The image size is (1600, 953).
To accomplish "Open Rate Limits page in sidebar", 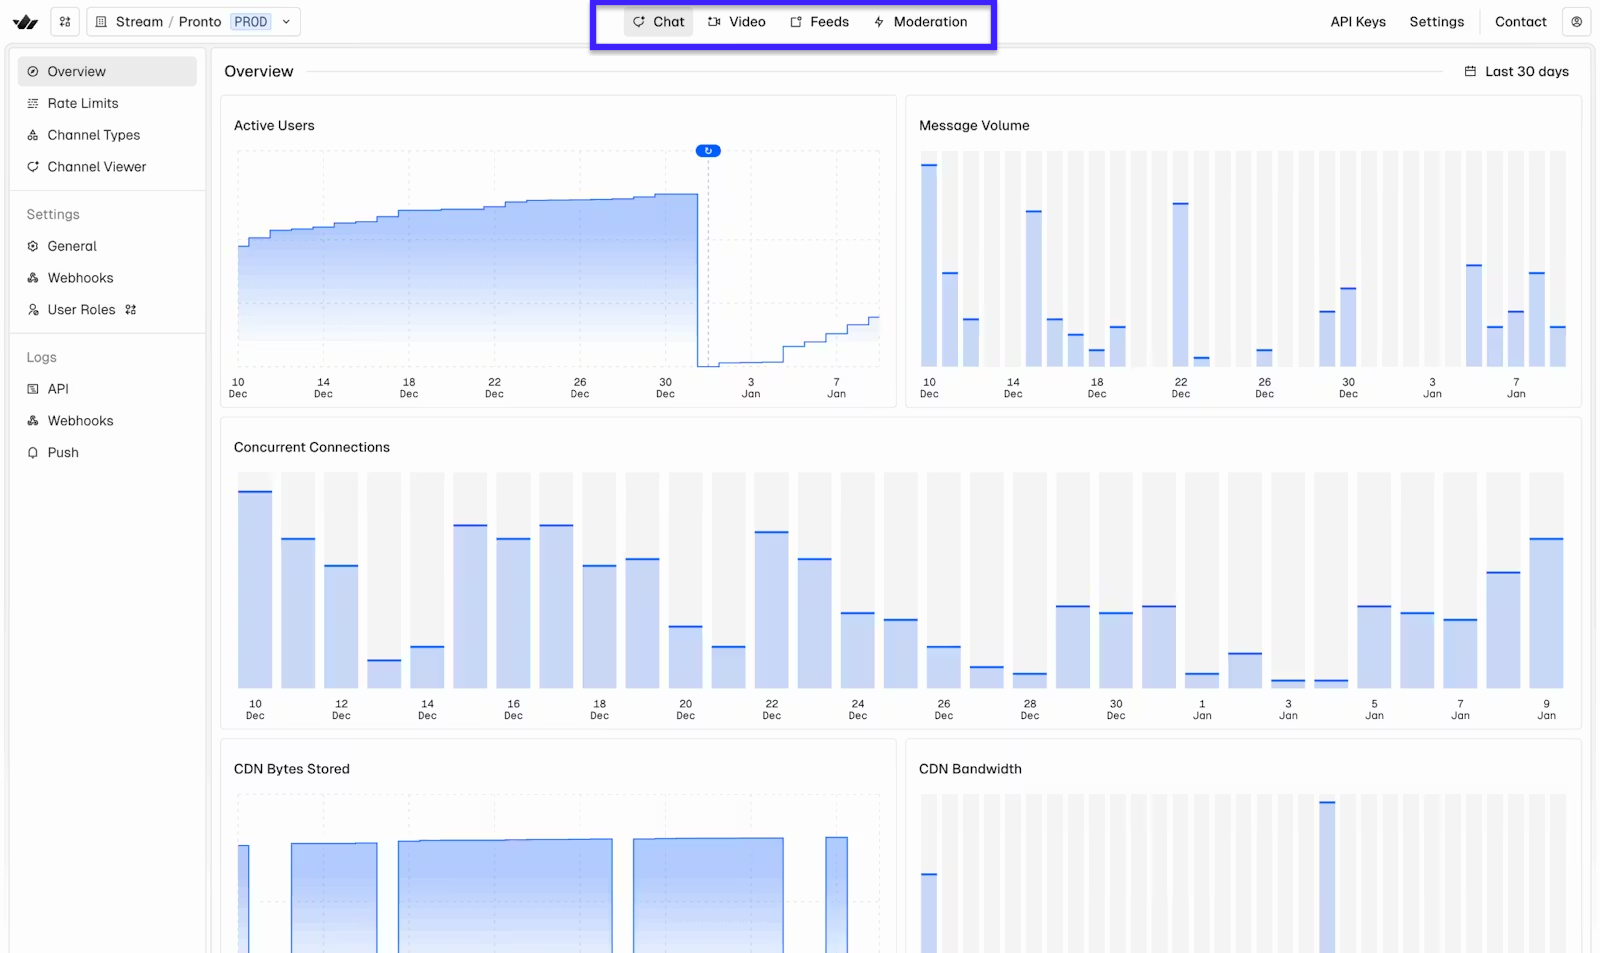I will click(82, 103).
